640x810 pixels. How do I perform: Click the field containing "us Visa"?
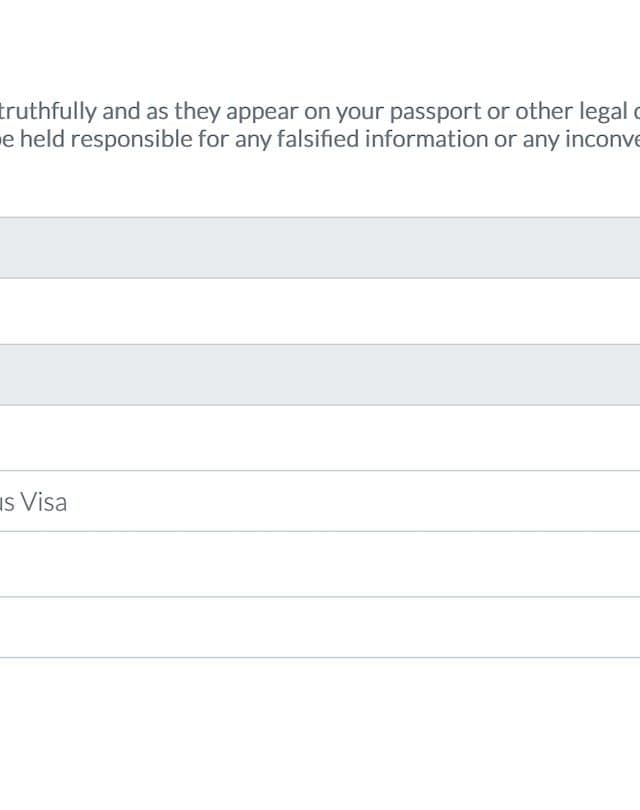tap(320, 501)
